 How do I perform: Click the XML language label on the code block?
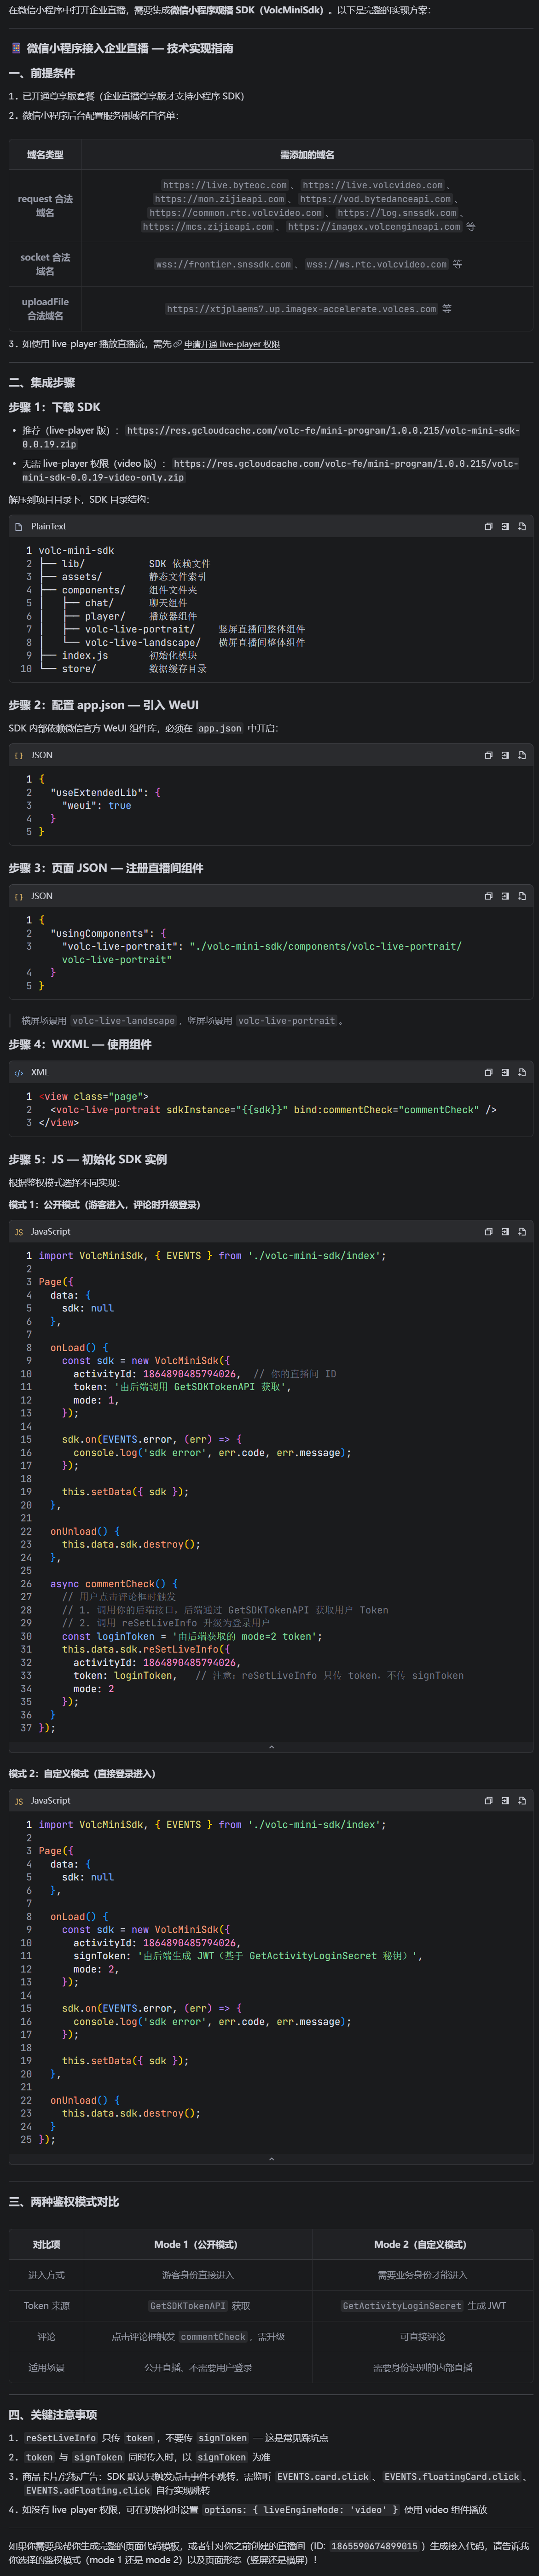[x=39, y=1072]
